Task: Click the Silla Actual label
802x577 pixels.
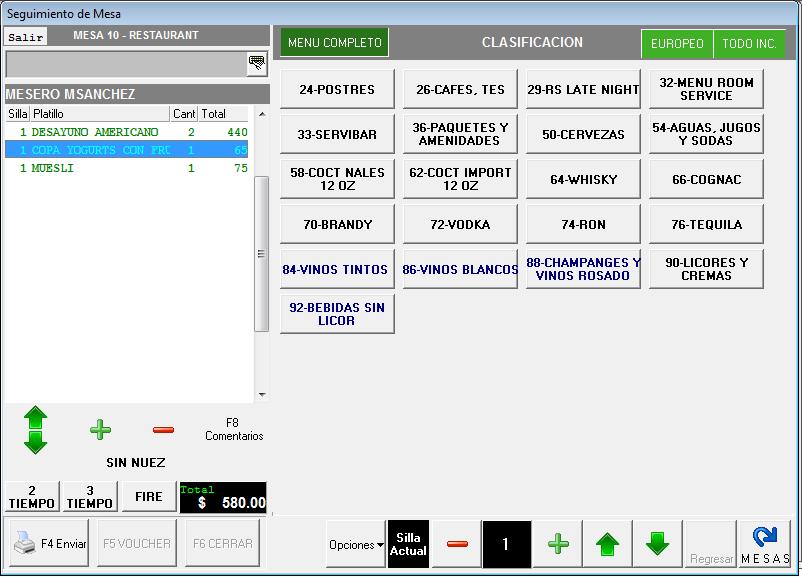Action: [408, 544]
